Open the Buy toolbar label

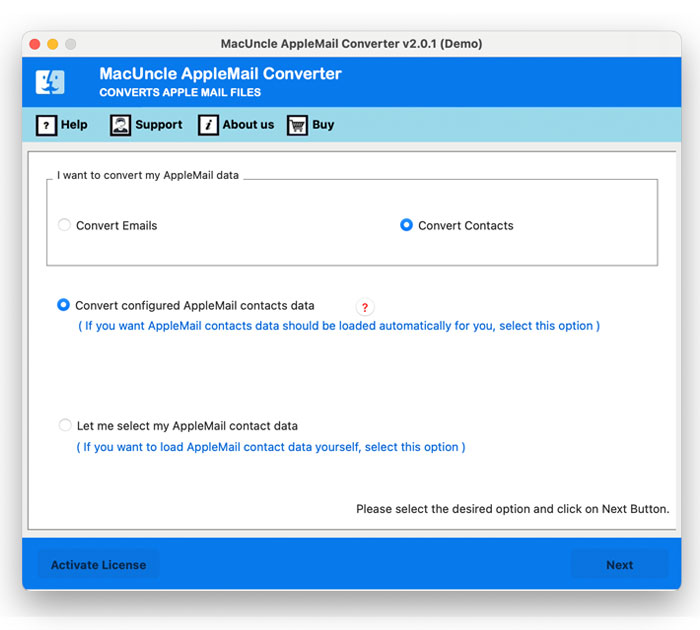point(323,125)
